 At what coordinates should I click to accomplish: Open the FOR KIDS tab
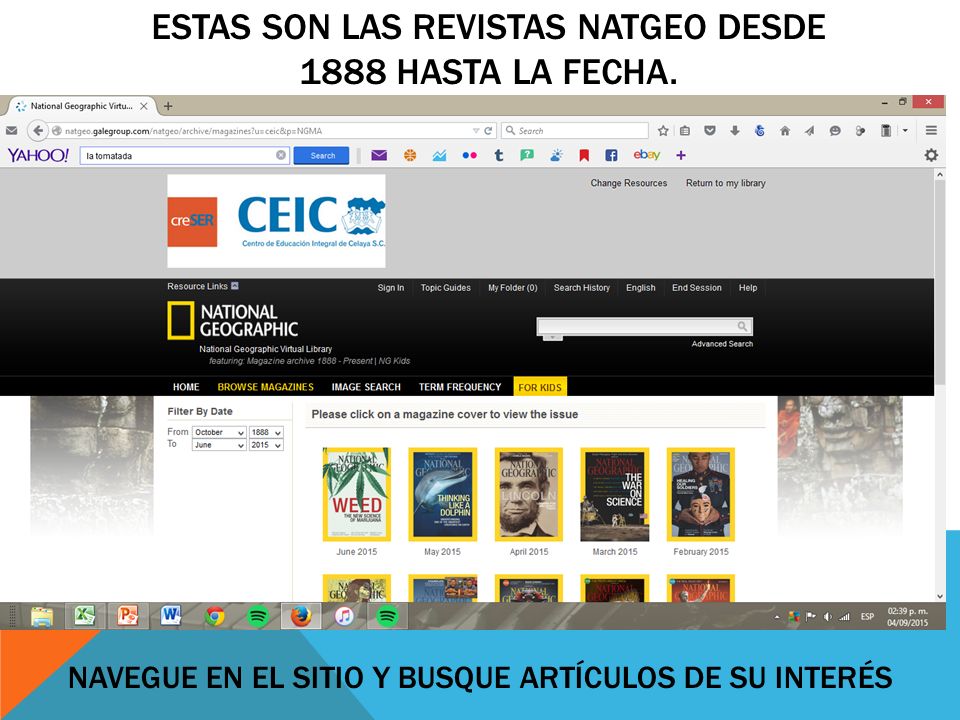[x=540, y=387]
